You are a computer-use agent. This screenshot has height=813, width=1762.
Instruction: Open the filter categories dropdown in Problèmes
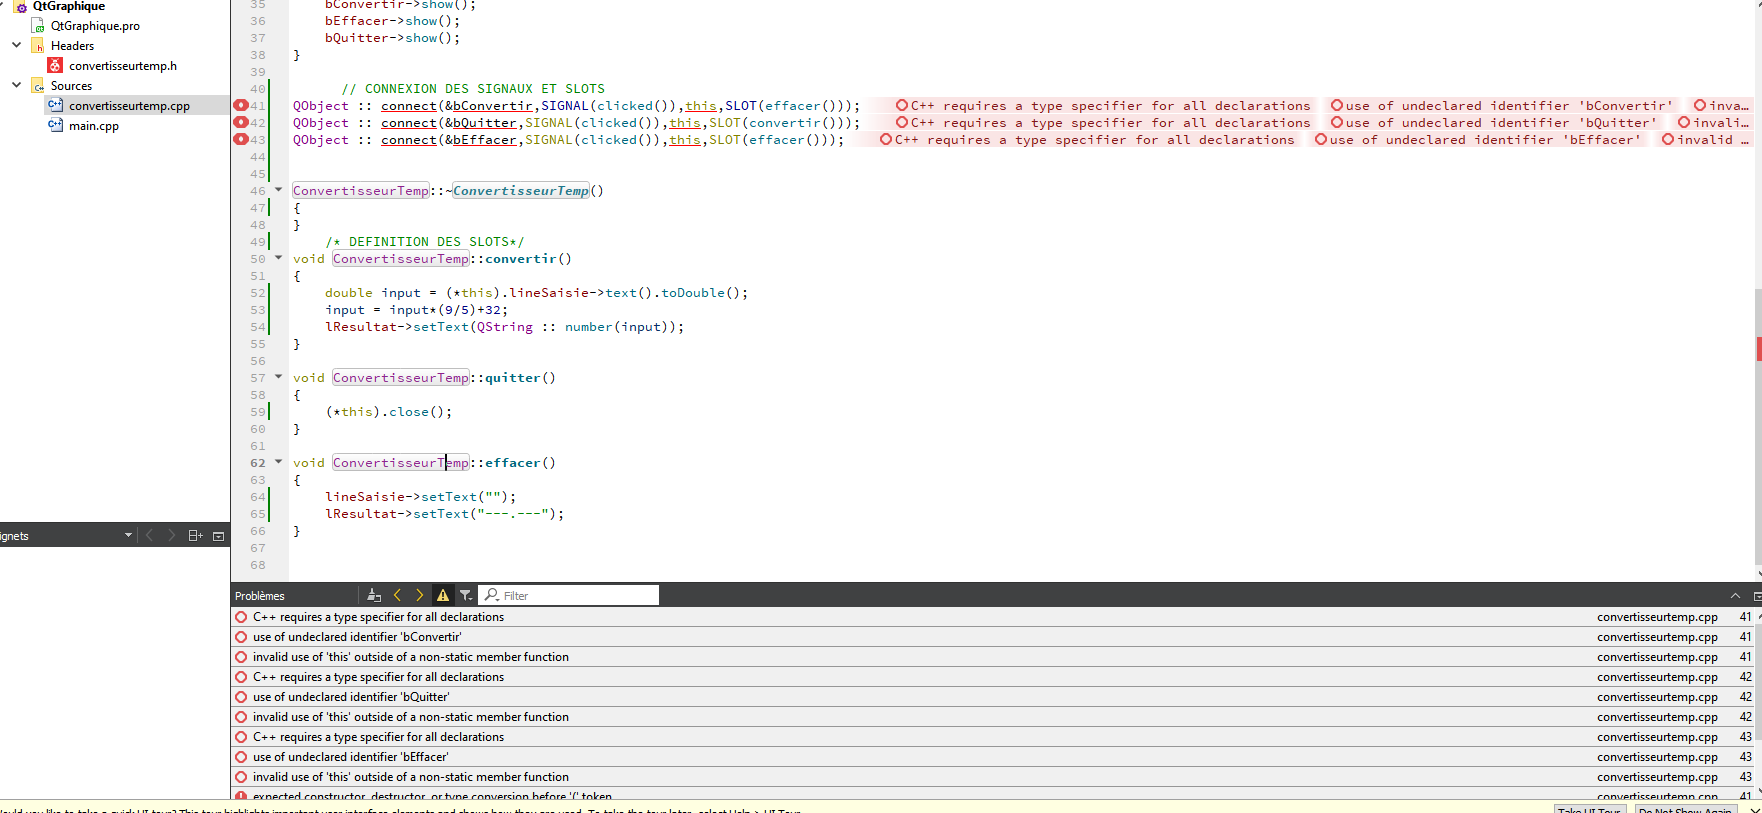click(x=466, y=595)
